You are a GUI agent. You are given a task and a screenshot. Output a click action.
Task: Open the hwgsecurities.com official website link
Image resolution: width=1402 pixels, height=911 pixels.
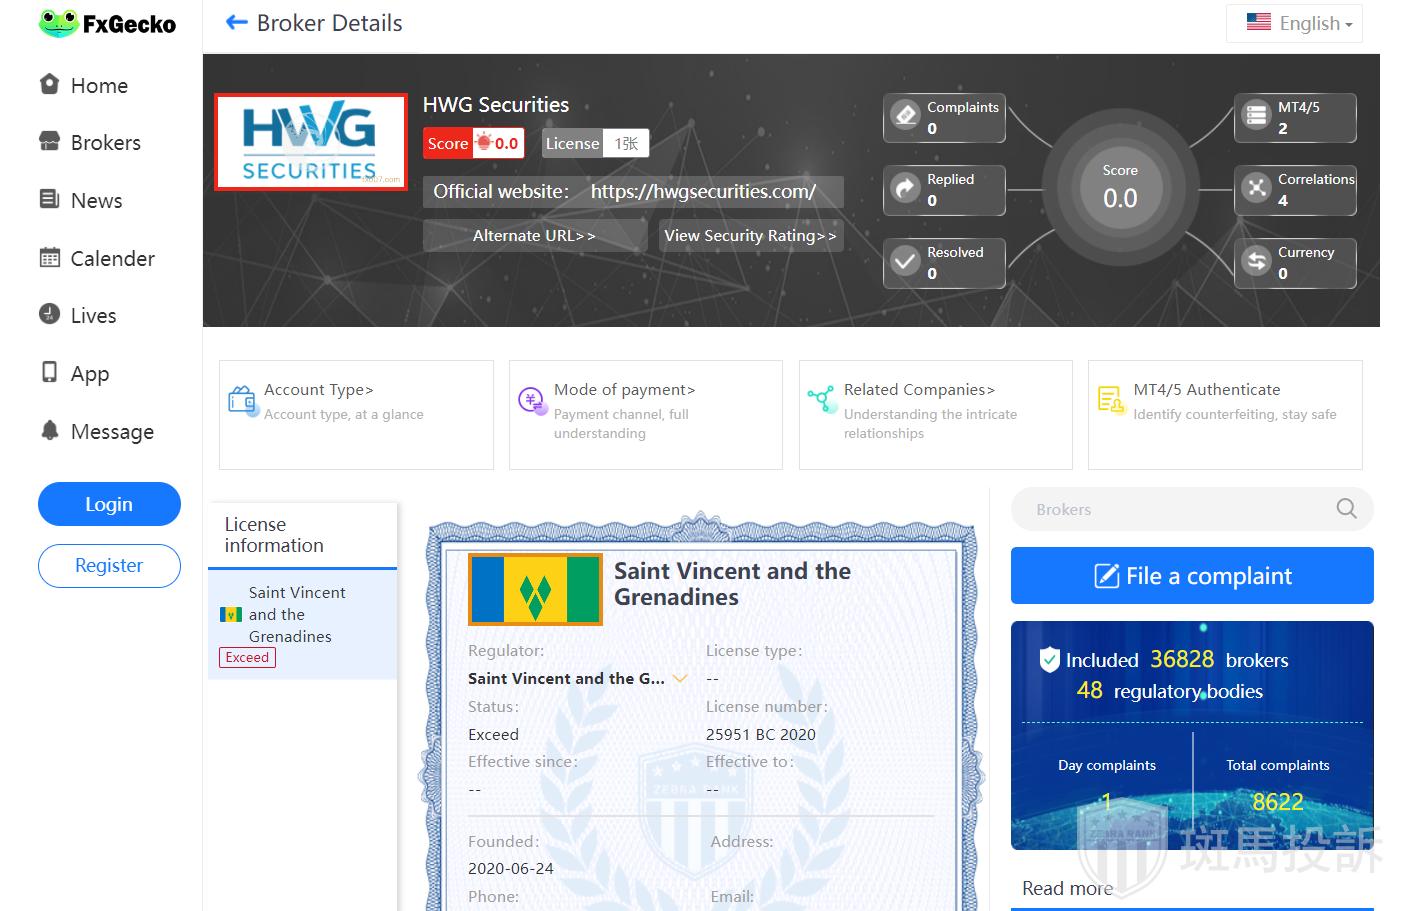pyautogui.click(x=703, y=192)
